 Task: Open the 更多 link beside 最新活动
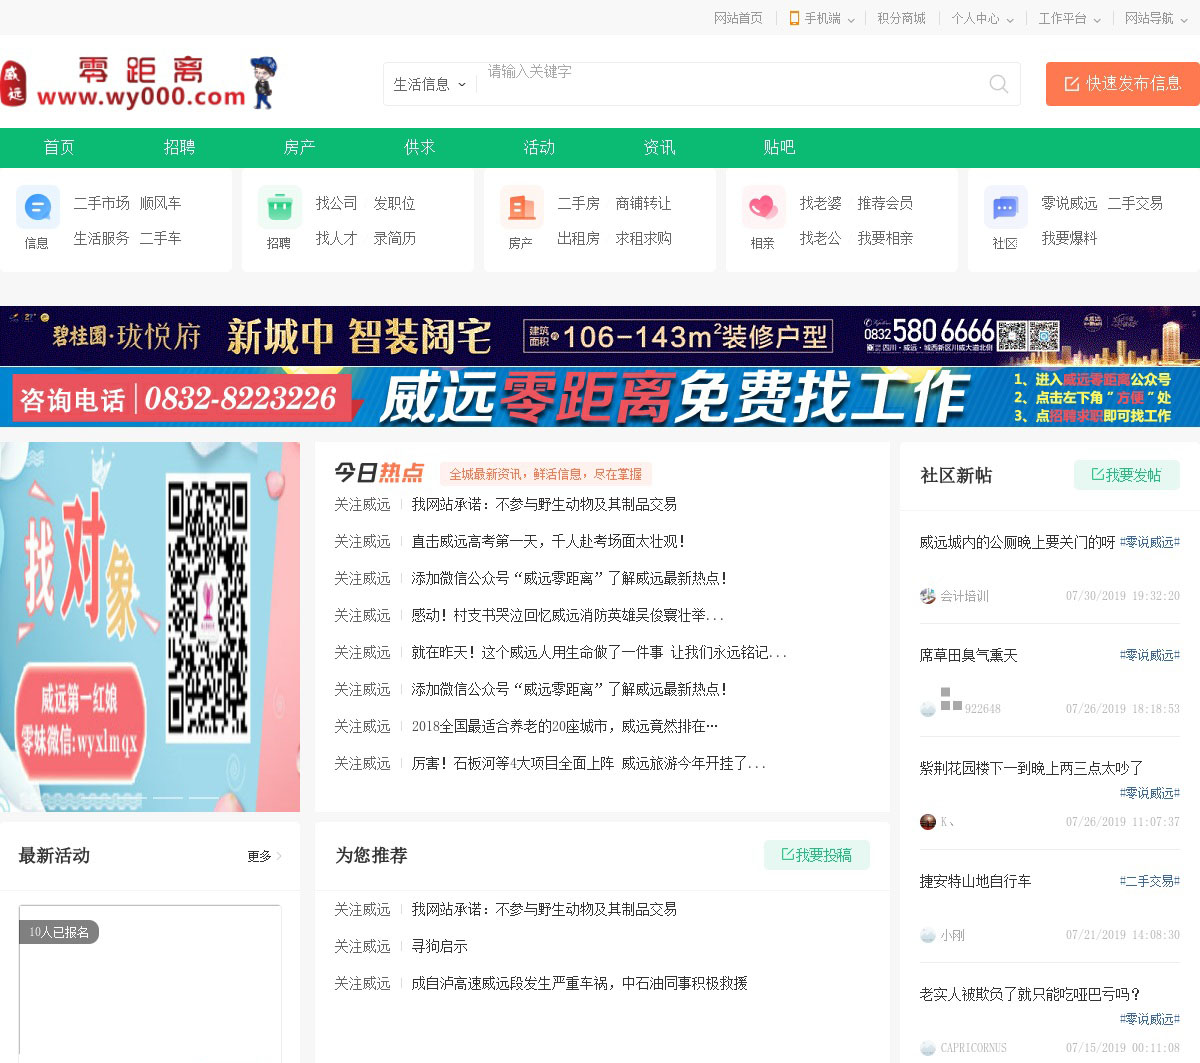pos(264,856)
